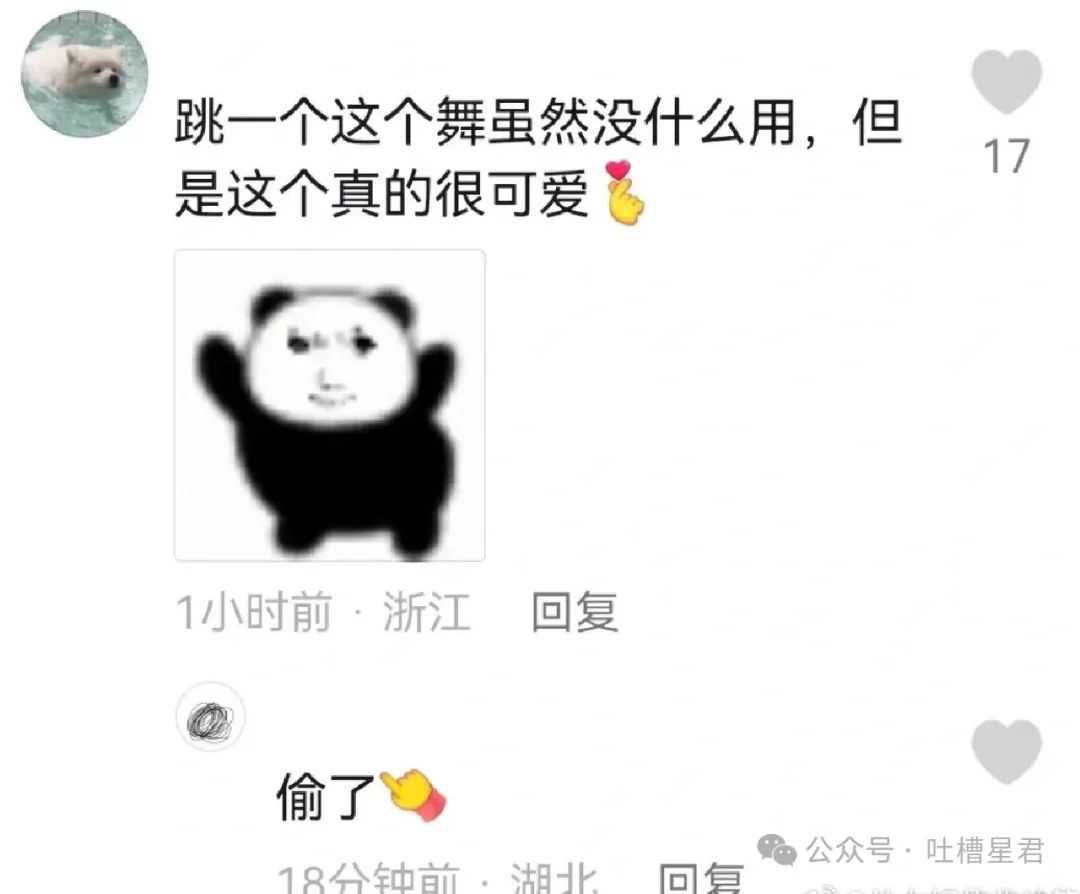Click the 浙江 location label
This screenshot has height=894, width=1080.
(427, 612)
